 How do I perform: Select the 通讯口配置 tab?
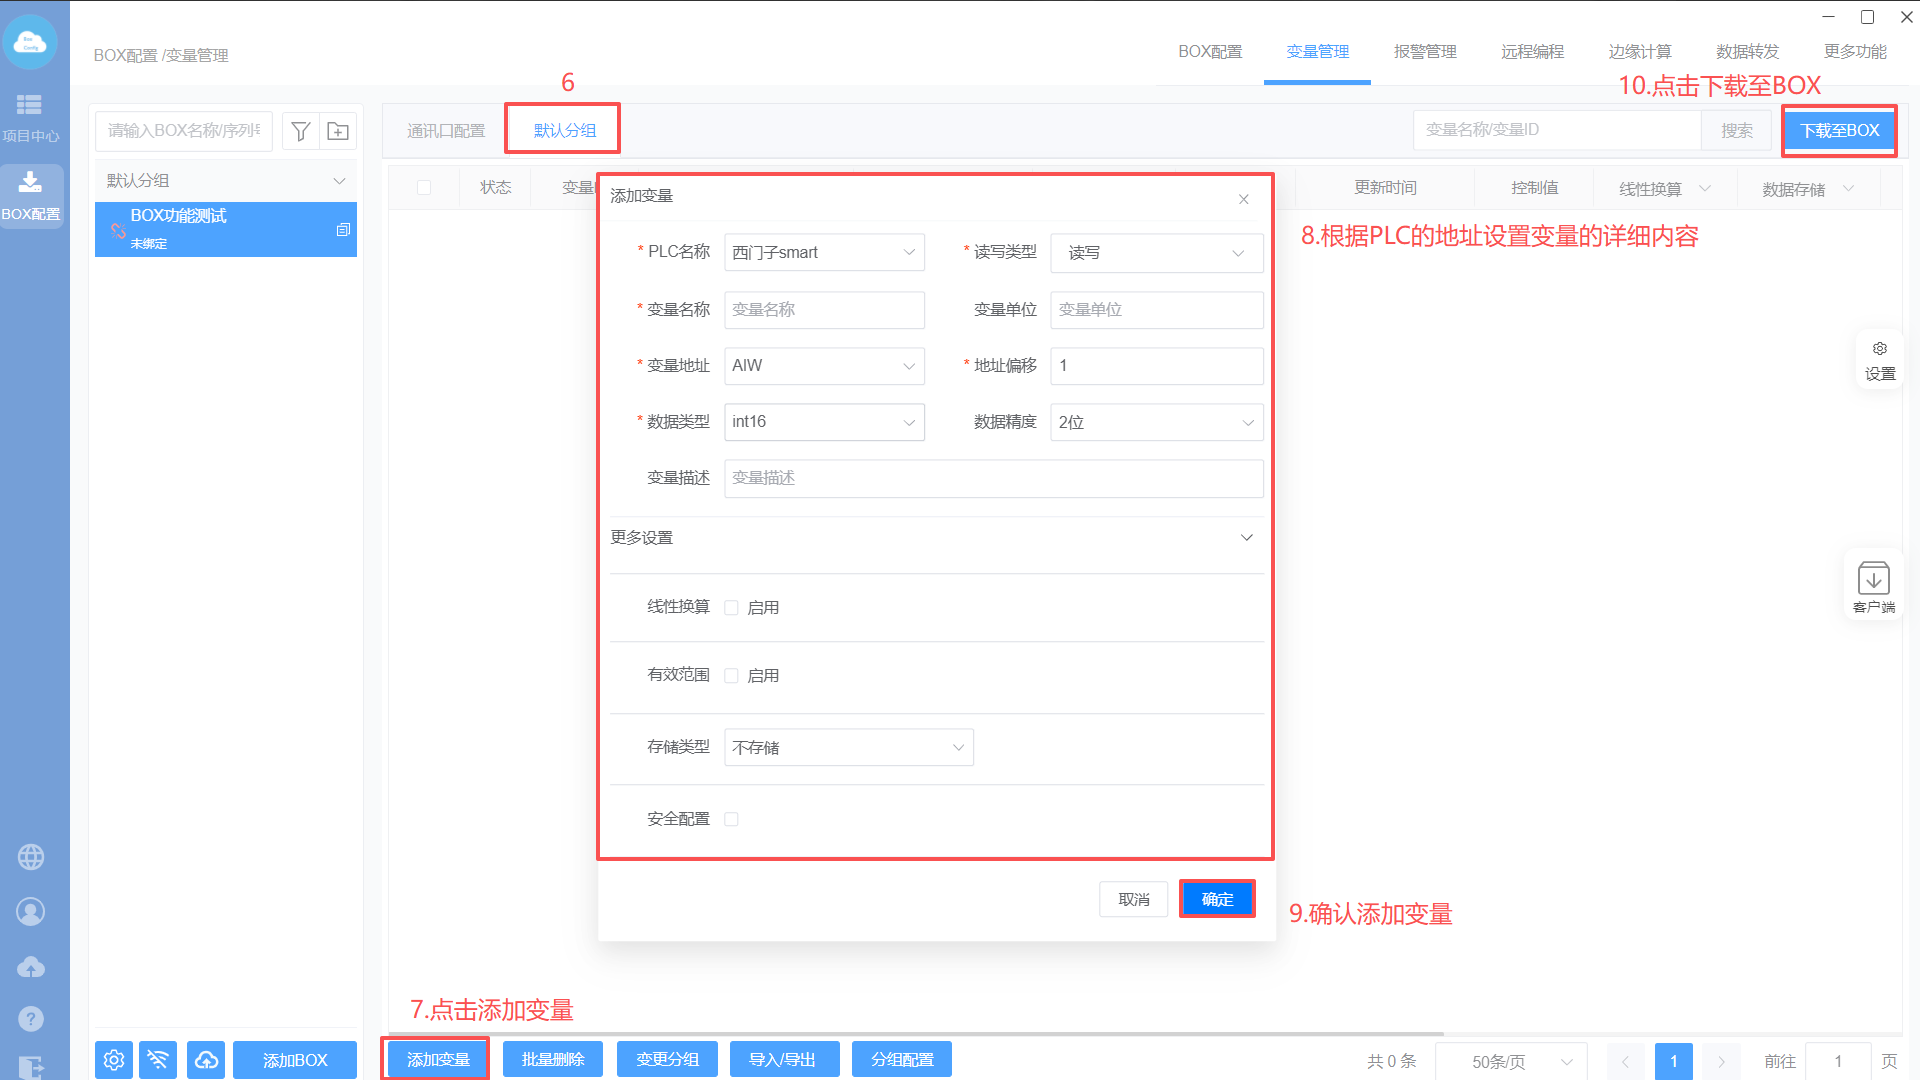(446, 131)
